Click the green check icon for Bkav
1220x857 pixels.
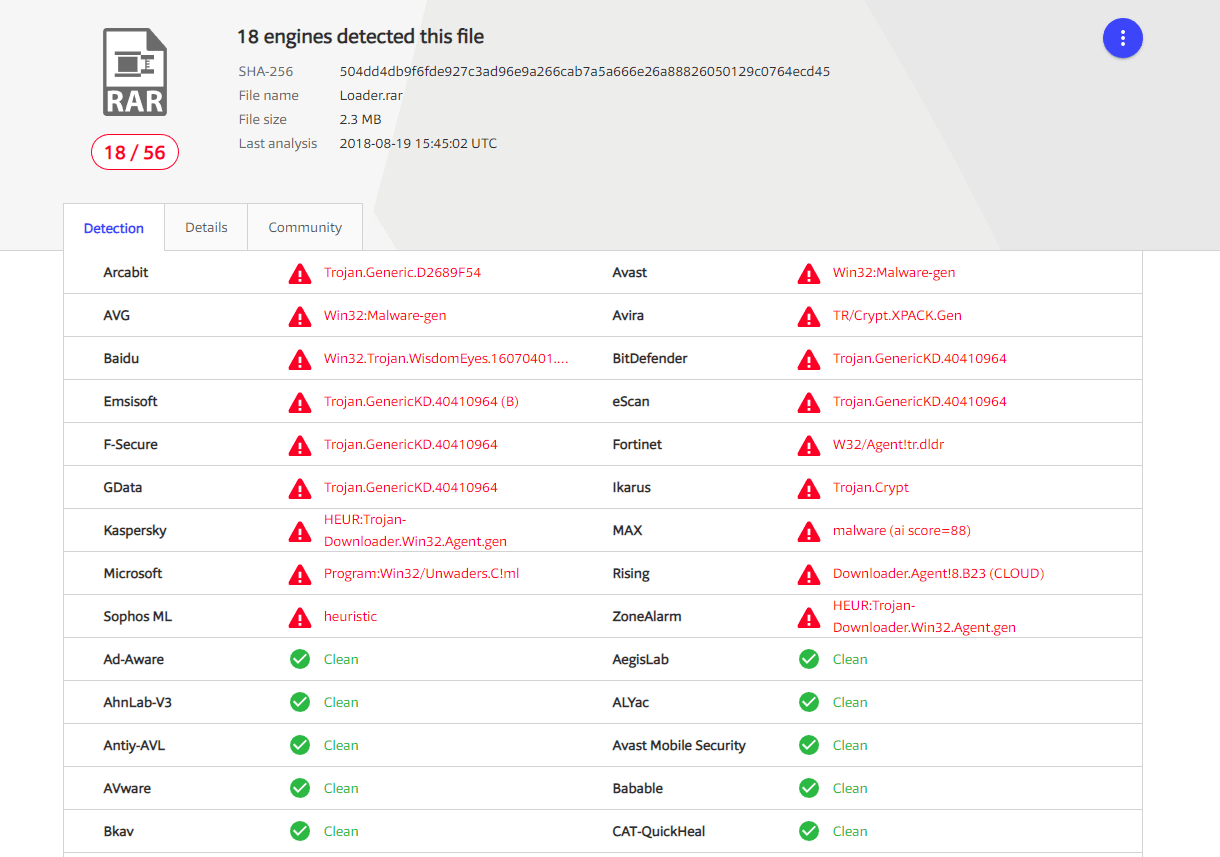tap(300, 831)
